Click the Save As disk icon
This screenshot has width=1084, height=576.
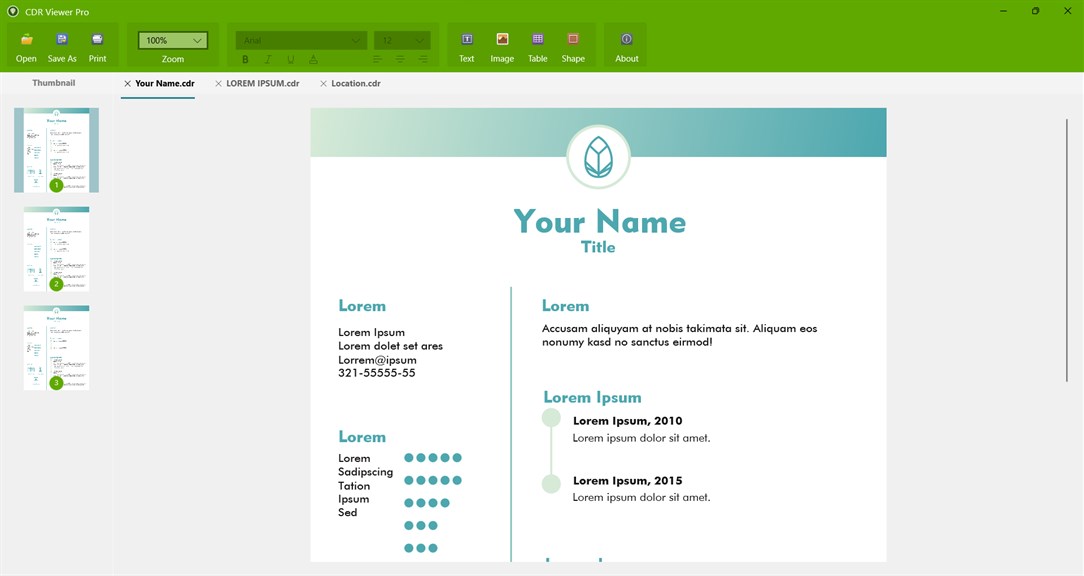coord(62,39)
